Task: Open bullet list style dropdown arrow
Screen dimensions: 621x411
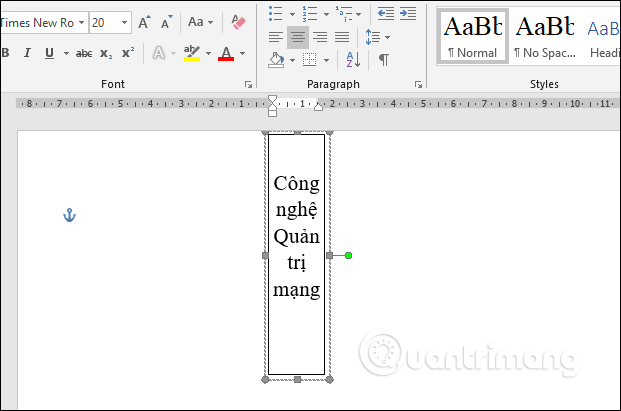Action: (x=292, y=14)
